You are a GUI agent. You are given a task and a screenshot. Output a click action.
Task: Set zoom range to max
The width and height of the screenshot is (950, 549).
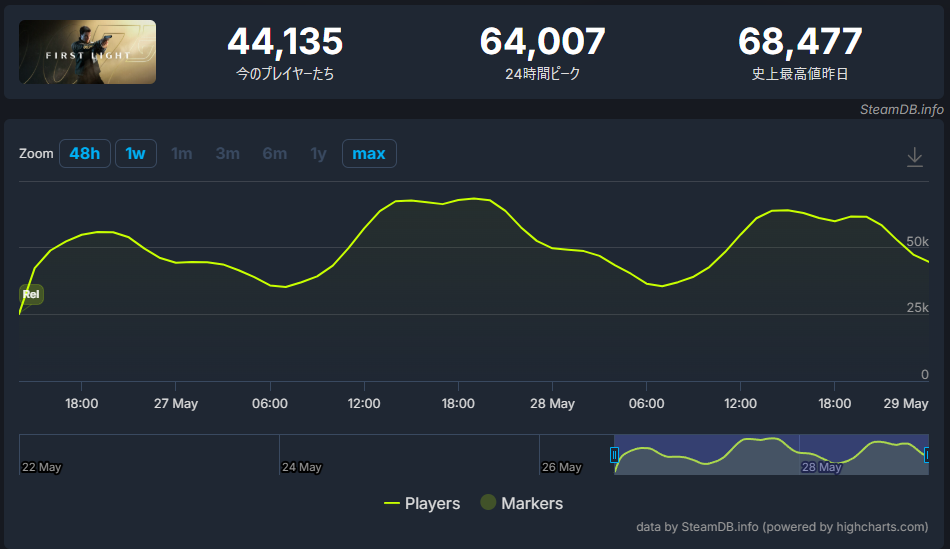tap(369, 153)
